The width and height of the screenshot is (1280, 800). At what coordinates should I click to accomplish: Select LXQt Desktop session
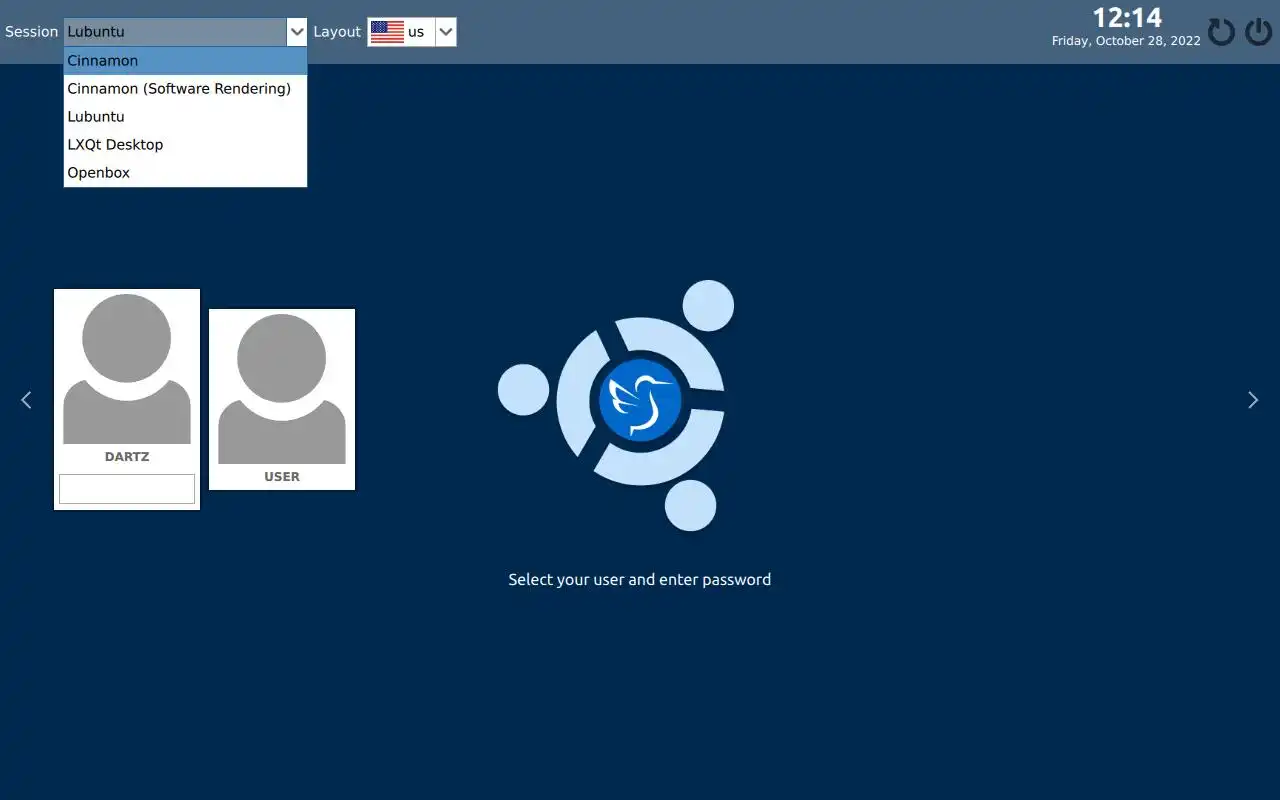tap(185, 145)
